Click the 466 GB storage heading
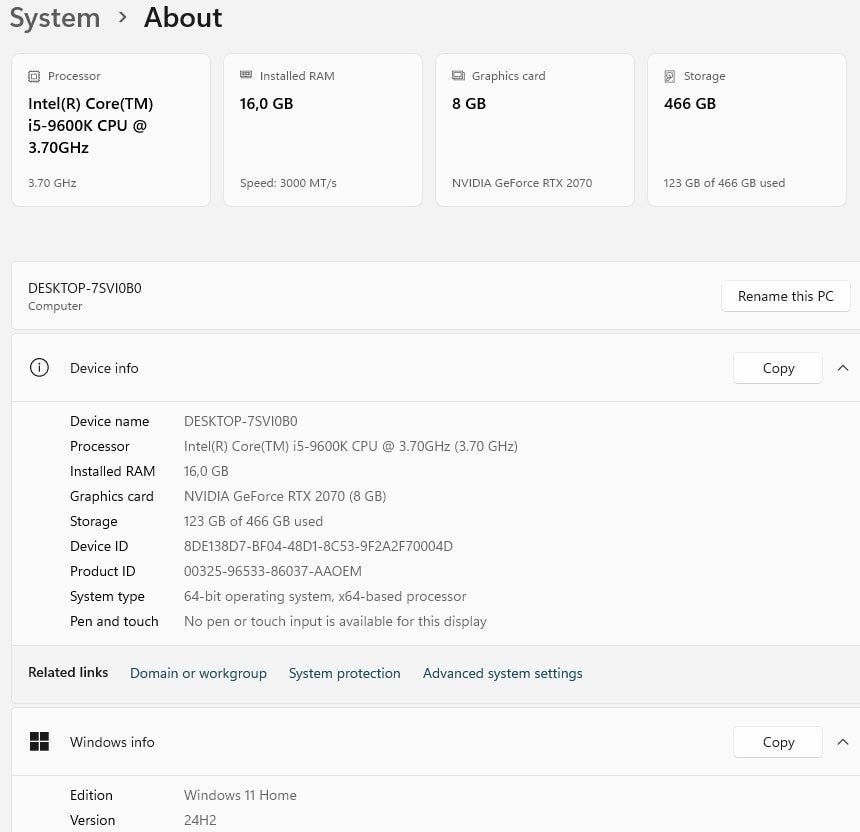Screen dimensions: 860x832 690,104
